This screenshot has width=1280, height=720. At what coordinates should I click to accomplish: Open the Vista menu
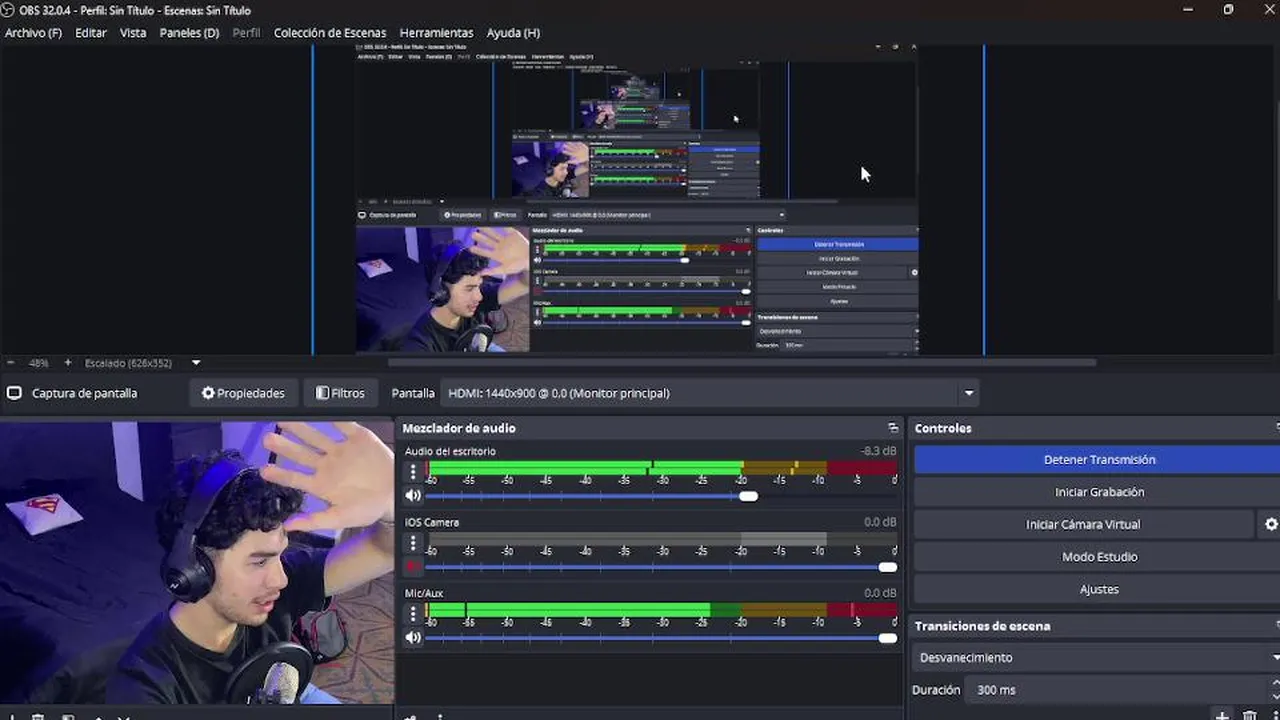point(133,33)
